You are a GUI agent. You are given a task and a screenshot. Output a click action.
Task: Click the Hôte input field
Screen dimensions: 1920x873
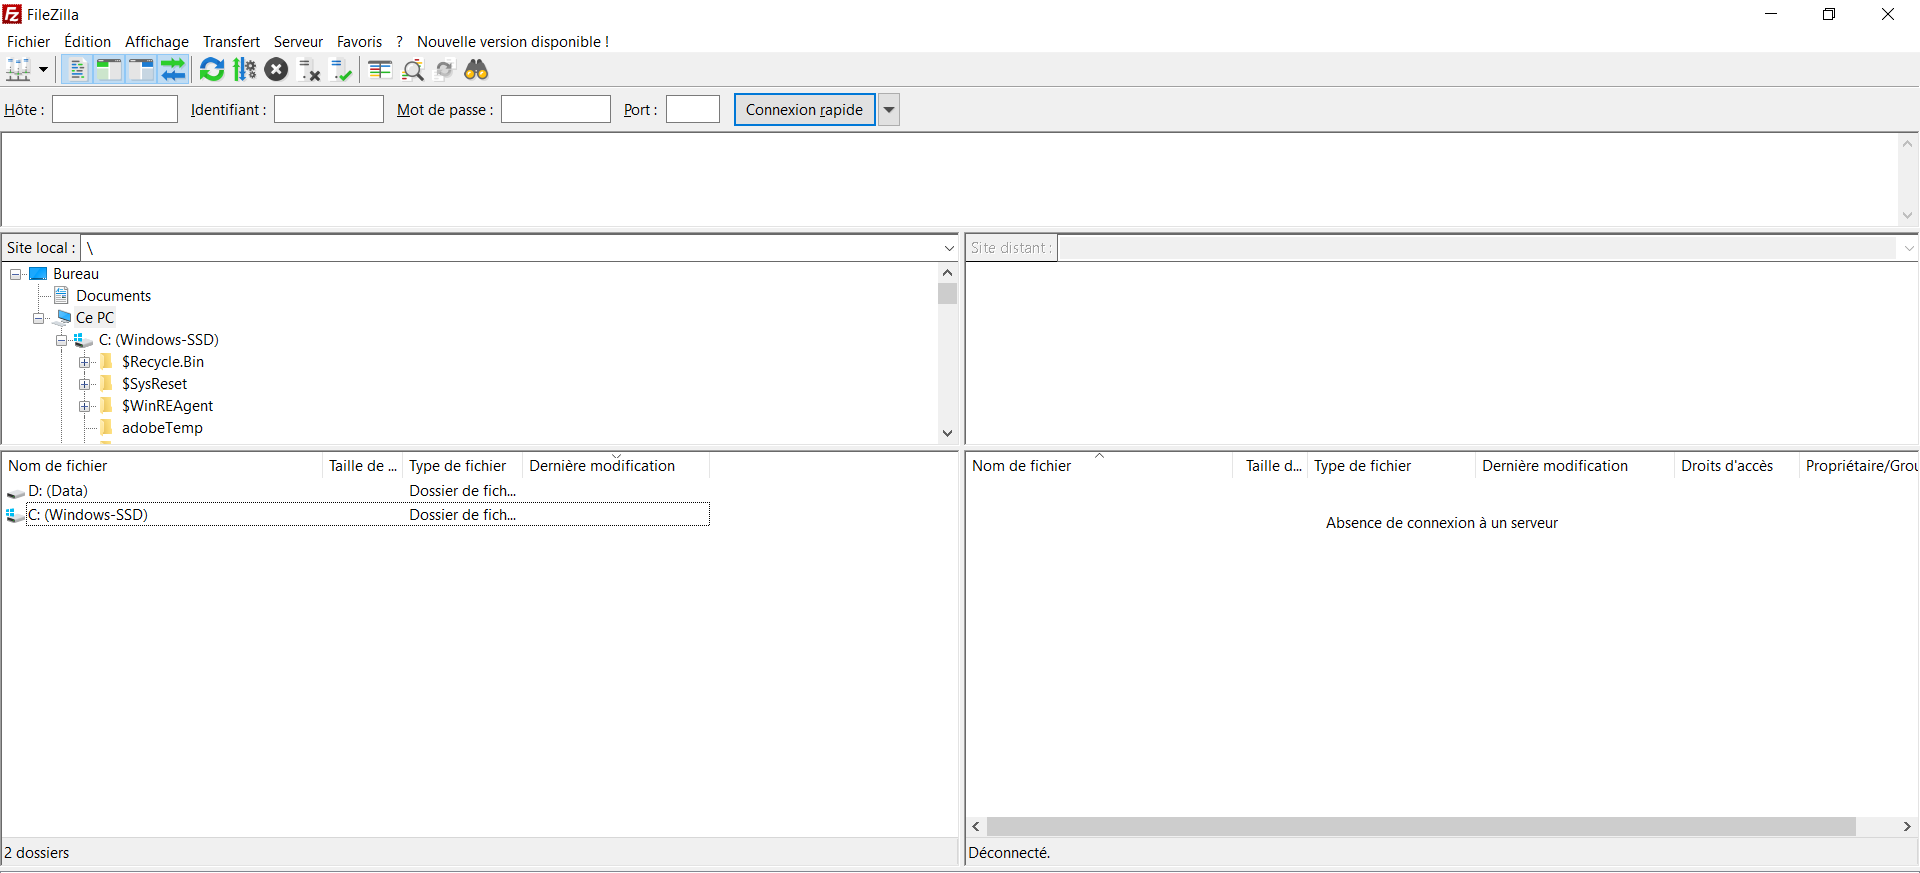point(115,109)
